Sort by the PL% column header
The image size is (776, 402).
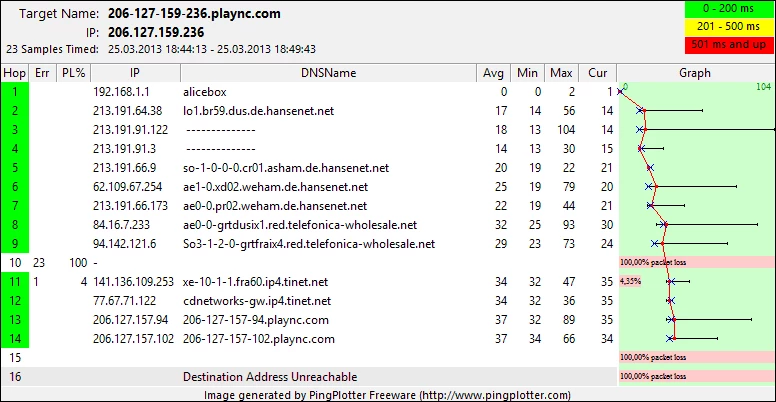tap(70, 73)
